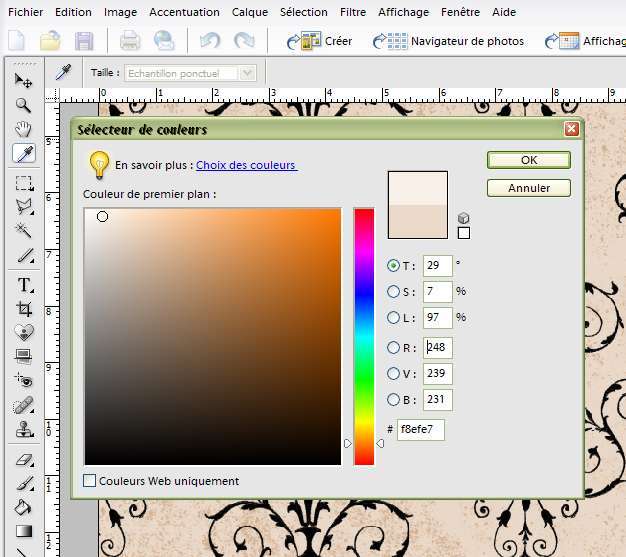Select the Clone Stamp tool
The image size is (626, 557).
[x=24, y=430]
